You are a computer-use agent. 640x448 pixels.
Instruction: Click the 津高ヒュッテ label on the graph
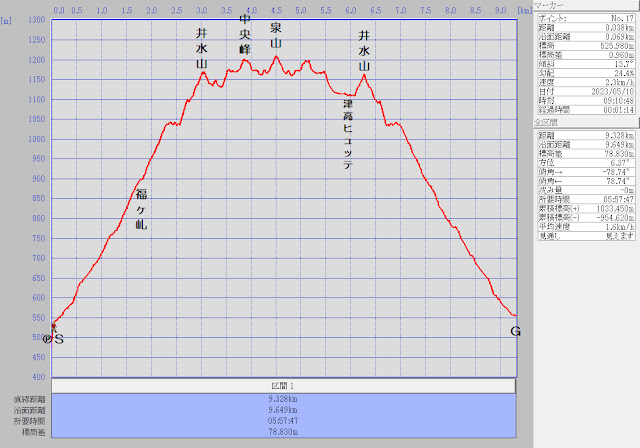[348, 134]
